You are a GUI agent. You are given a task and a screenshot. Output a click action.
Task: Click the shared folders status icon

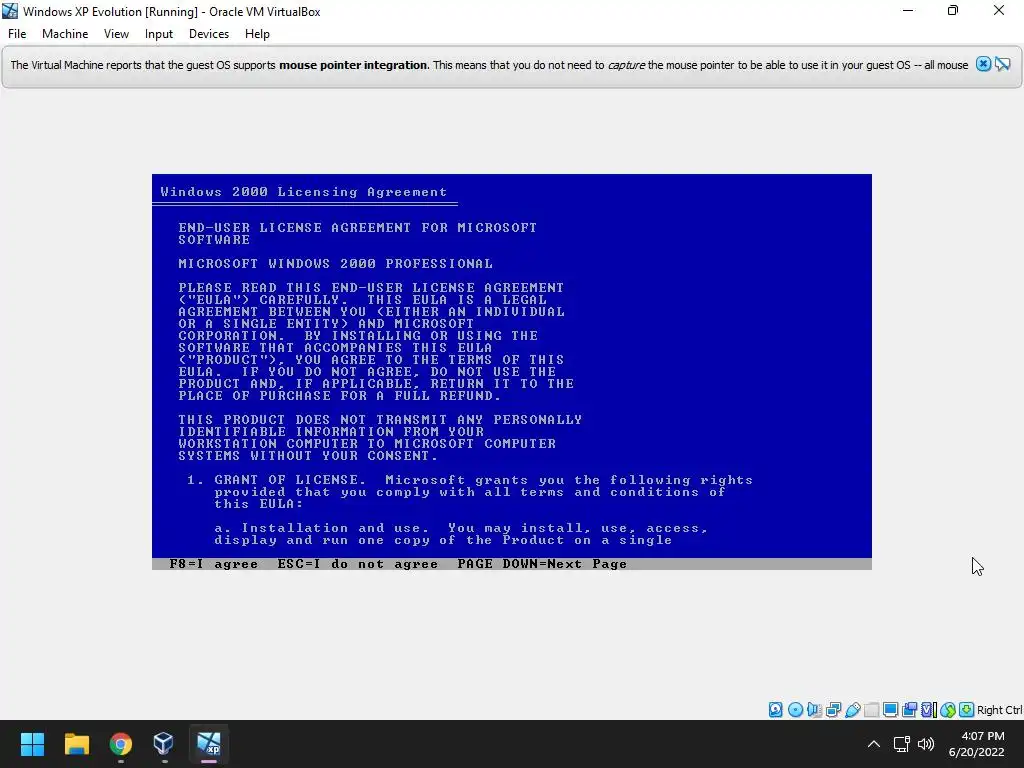tap(871, 710)
